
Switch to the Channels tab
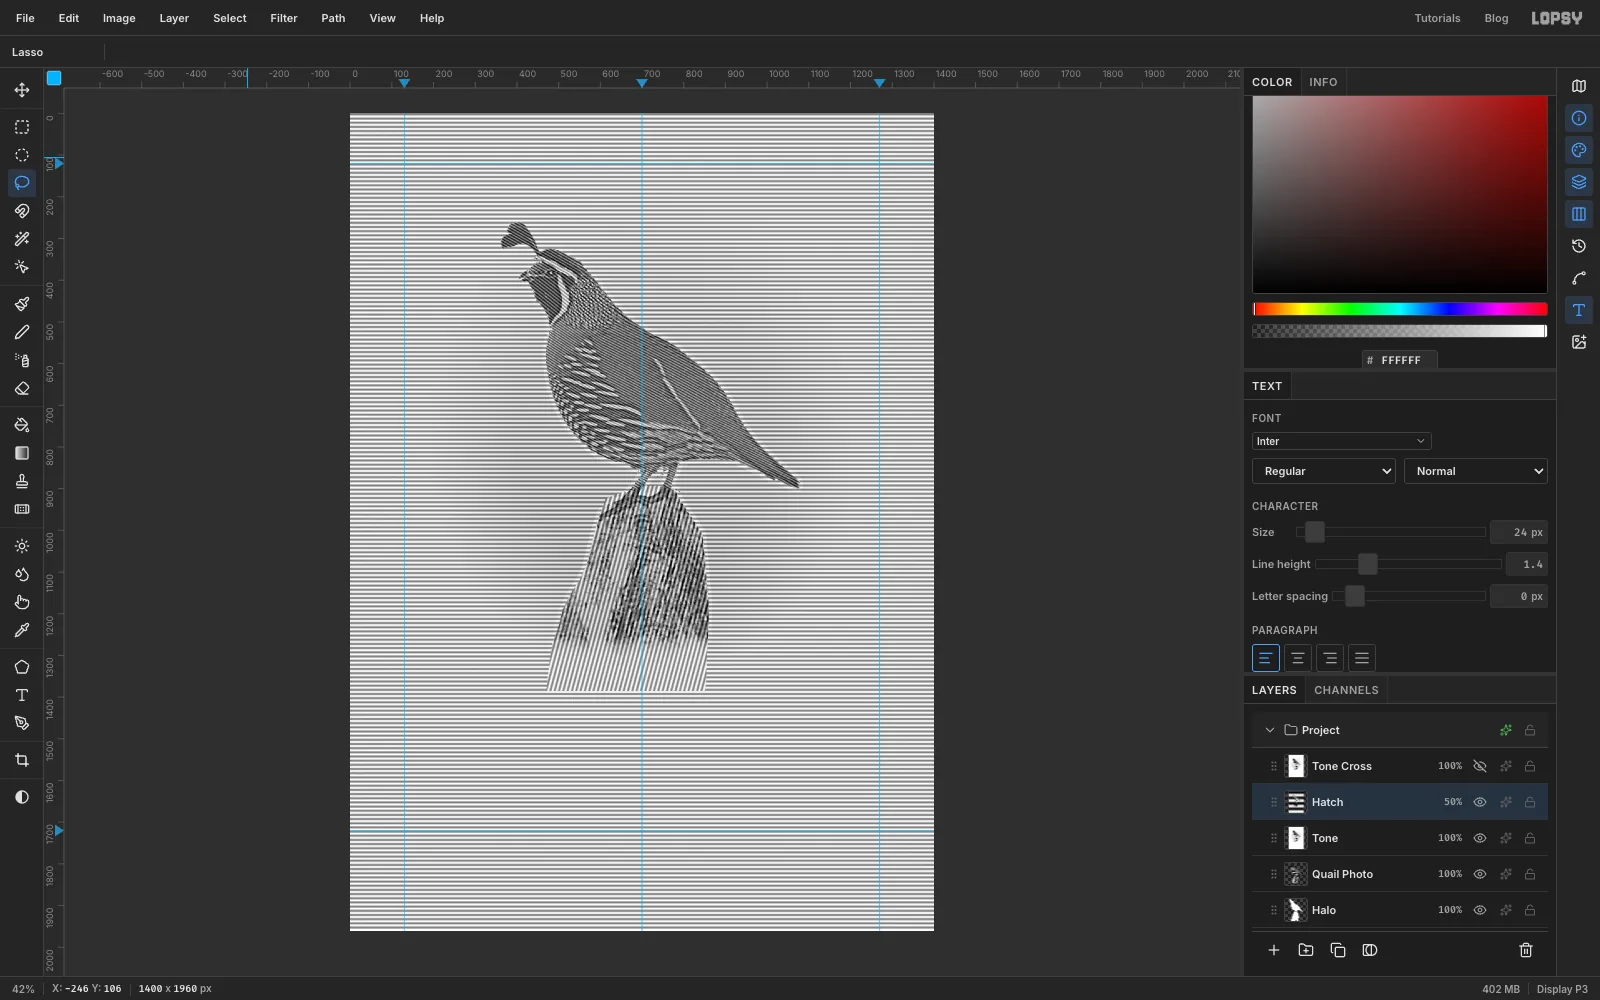1346,690
